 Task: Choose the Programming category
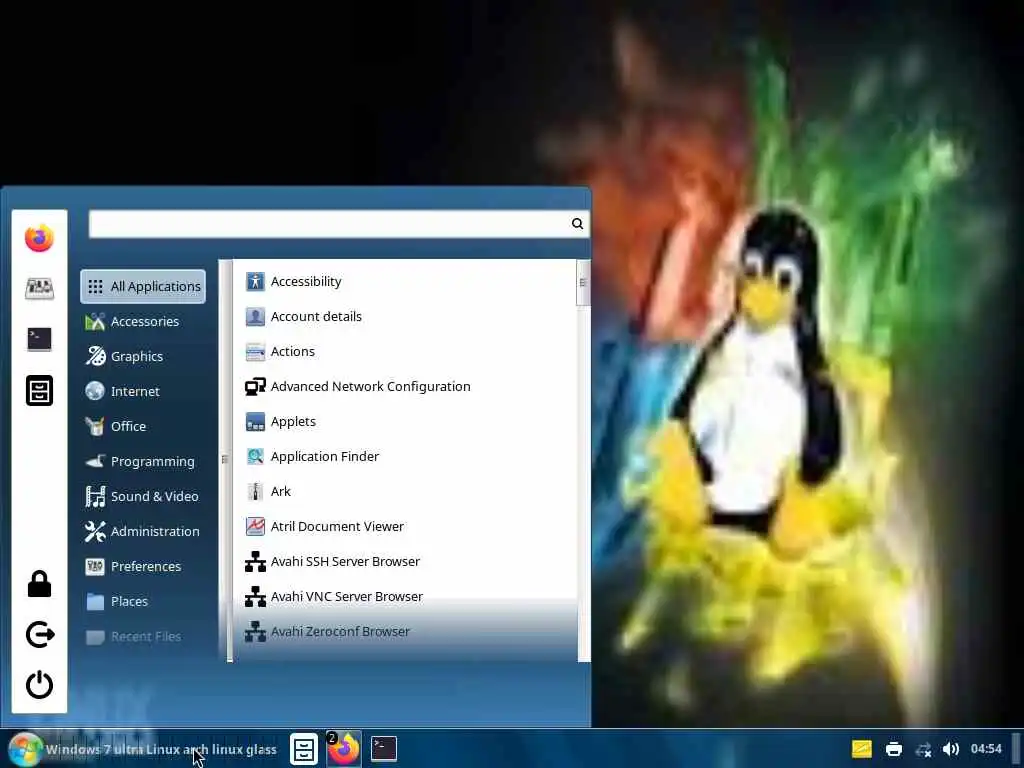pyautogui.click(x=143, y=461)
